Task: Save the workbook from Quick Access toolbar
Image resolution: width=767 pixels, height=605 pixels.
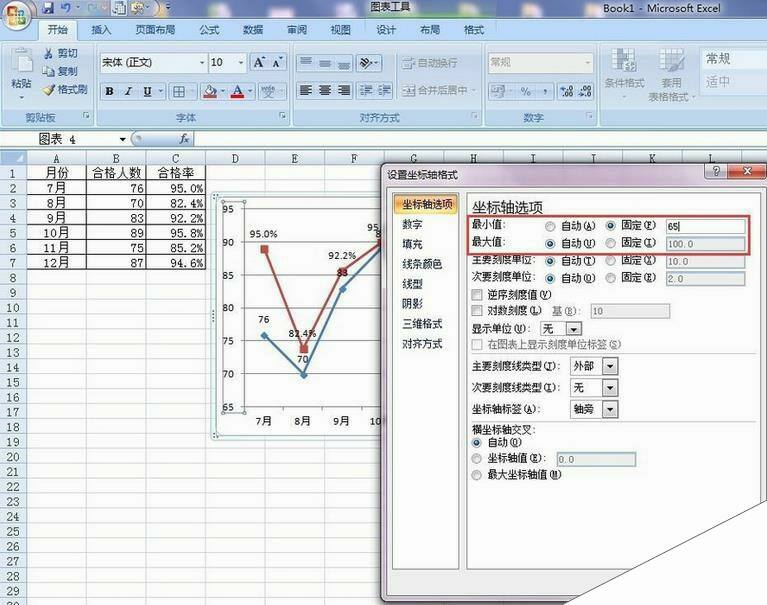Action: pos(48,8)
